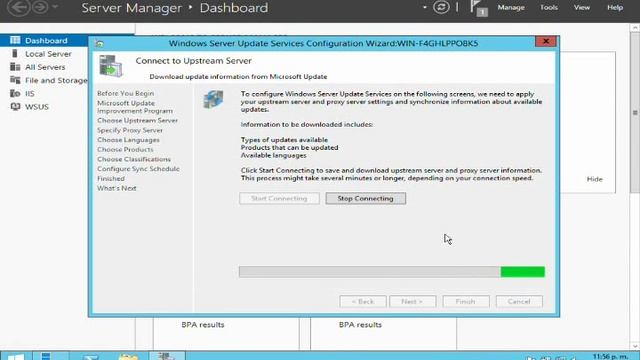Close the WSUS Configuration Wizard window
The image size is (640, 360).
tap(546, 41)
